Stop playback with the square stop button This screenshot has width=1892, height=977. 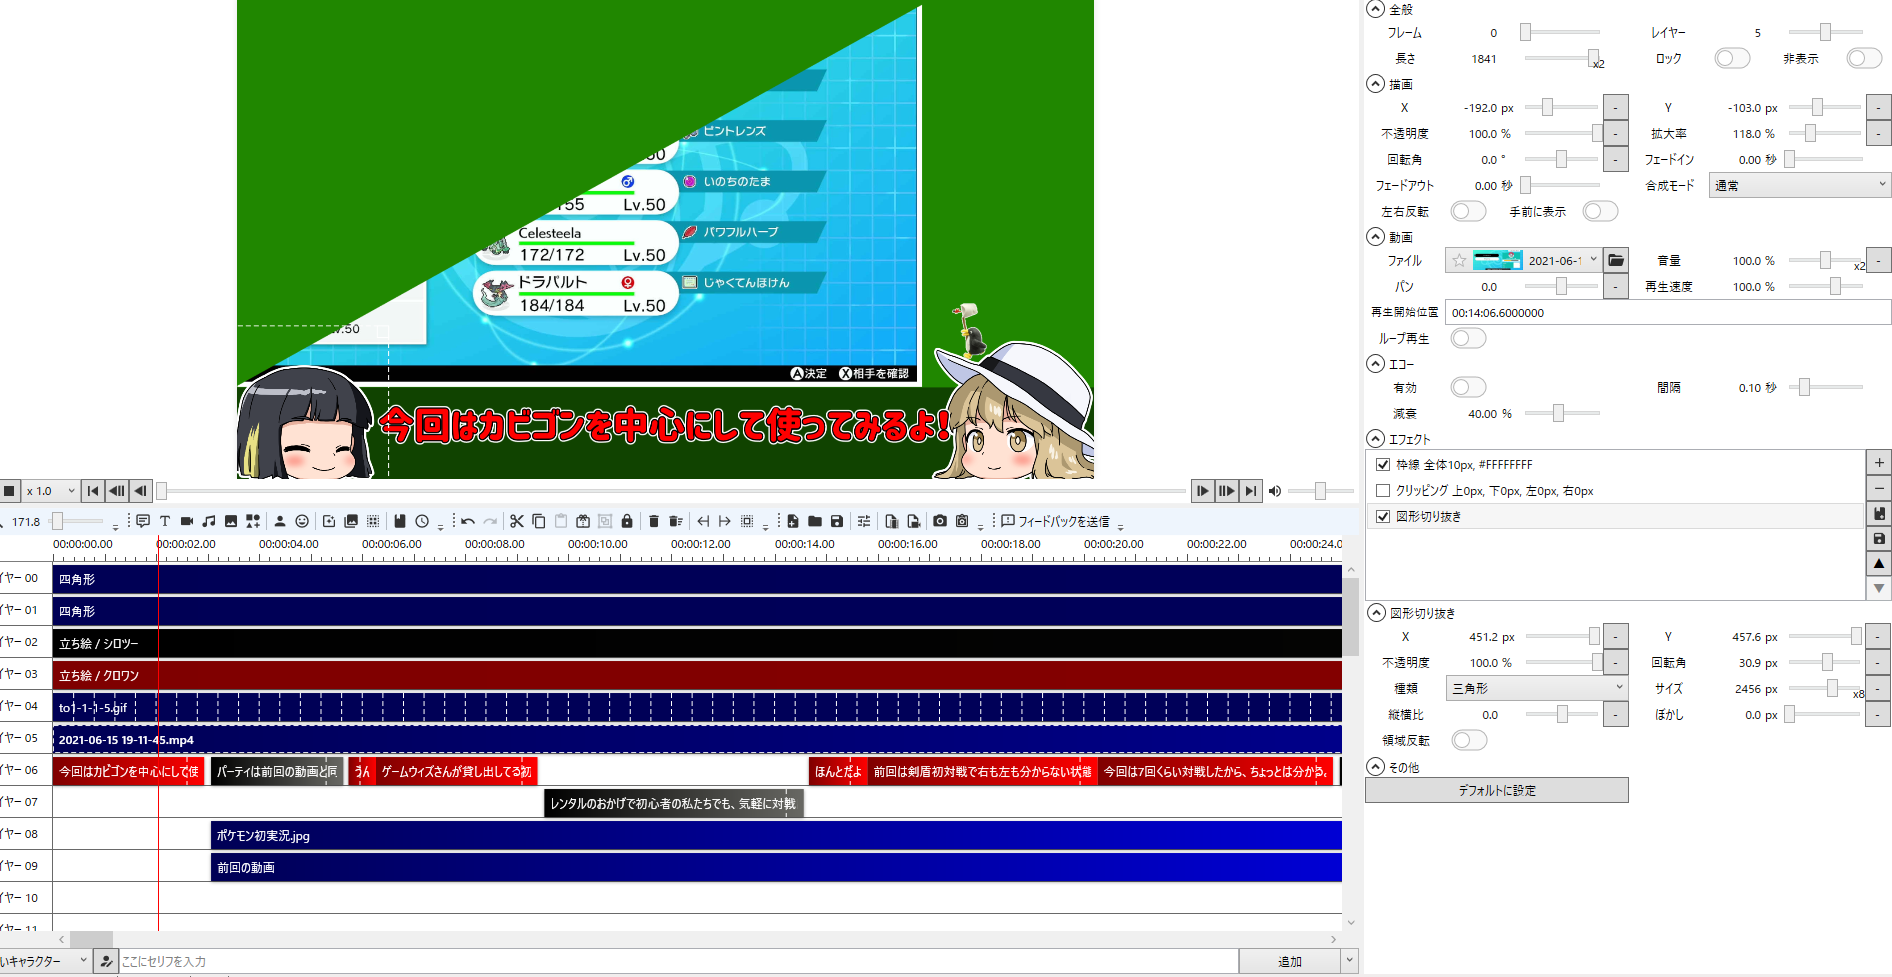(x=9, y=491)
